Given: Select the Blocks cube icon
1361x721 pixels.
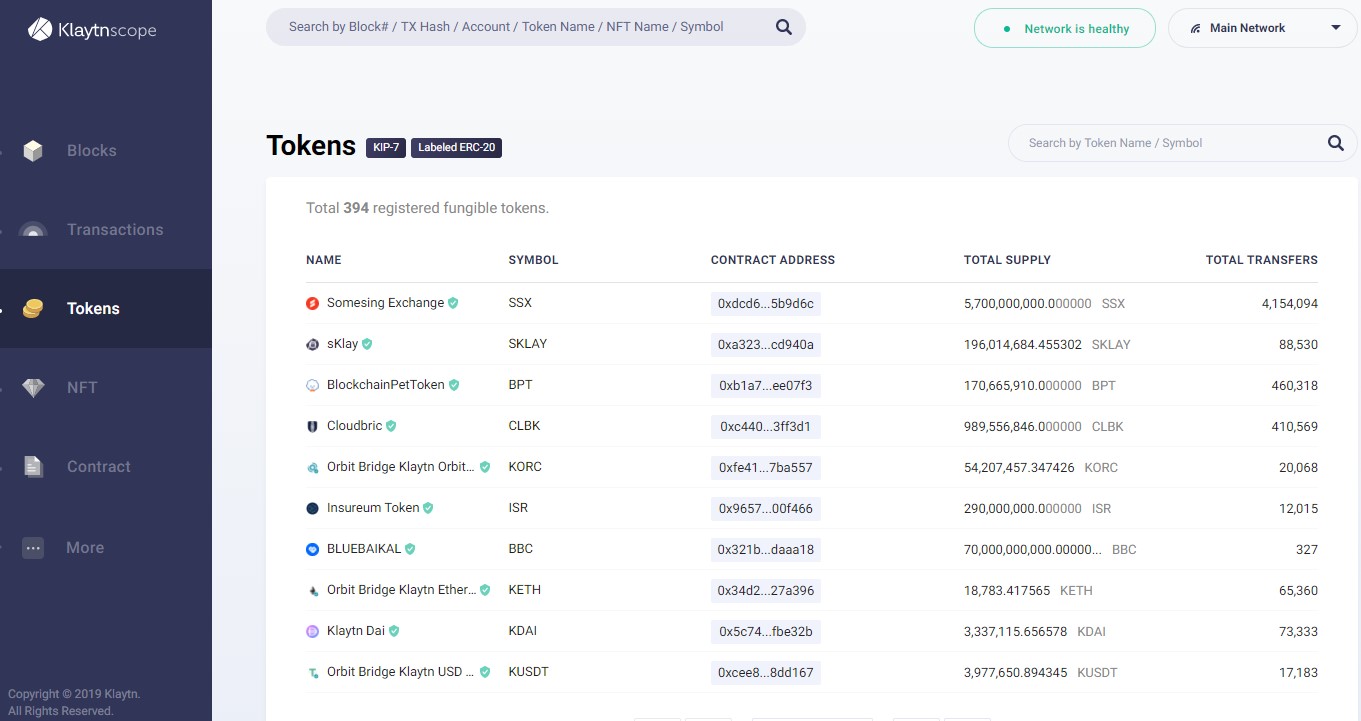Looking at the screenshot, I should click(33, 151).
